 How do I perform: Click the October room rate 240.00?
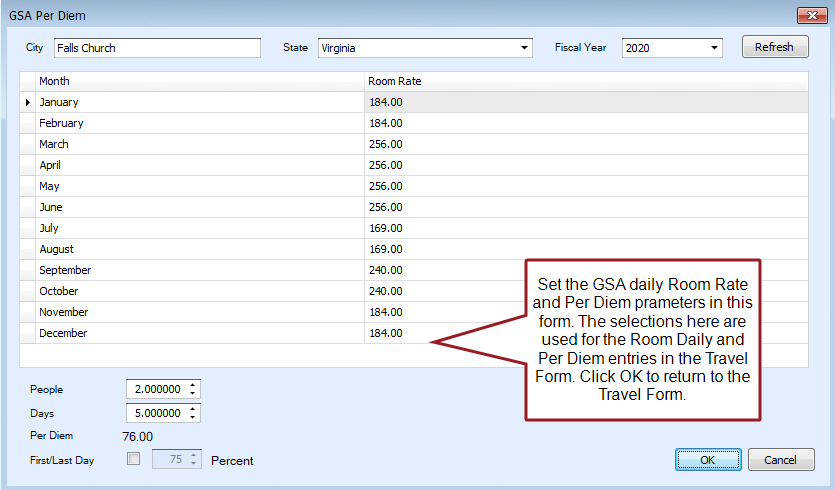coord(386,291)
